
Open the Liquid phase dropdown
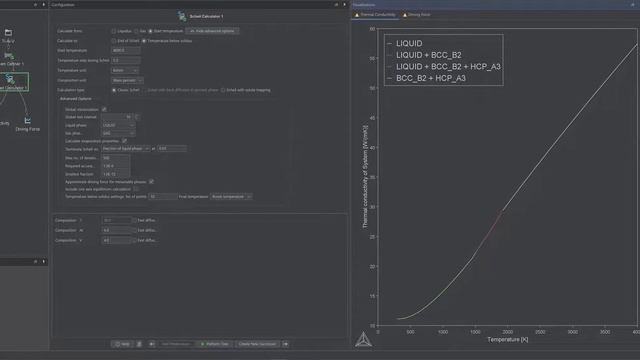coord(118,125)
